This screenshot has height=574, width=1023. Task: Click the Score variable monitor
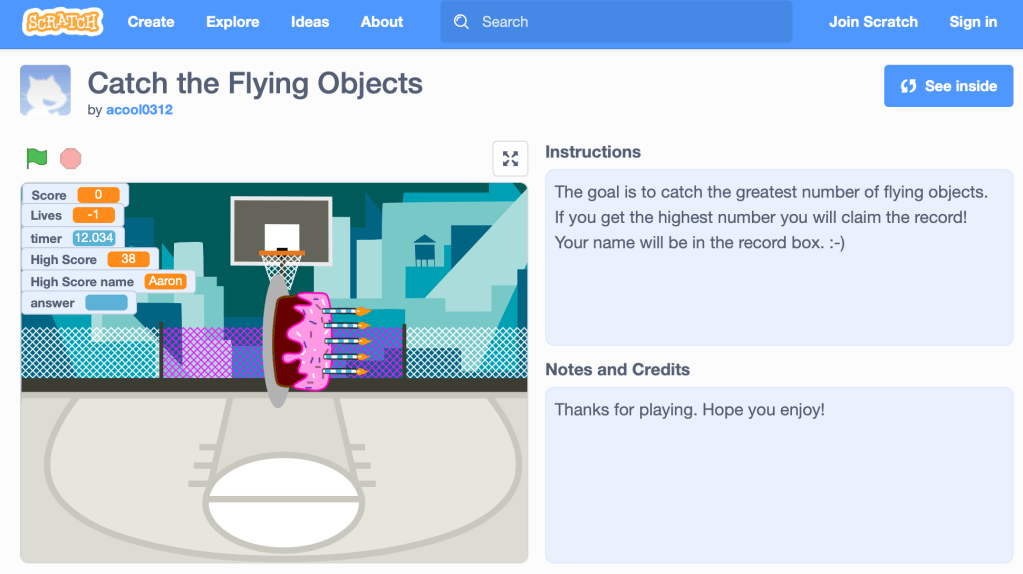click(x=75, y=195)
